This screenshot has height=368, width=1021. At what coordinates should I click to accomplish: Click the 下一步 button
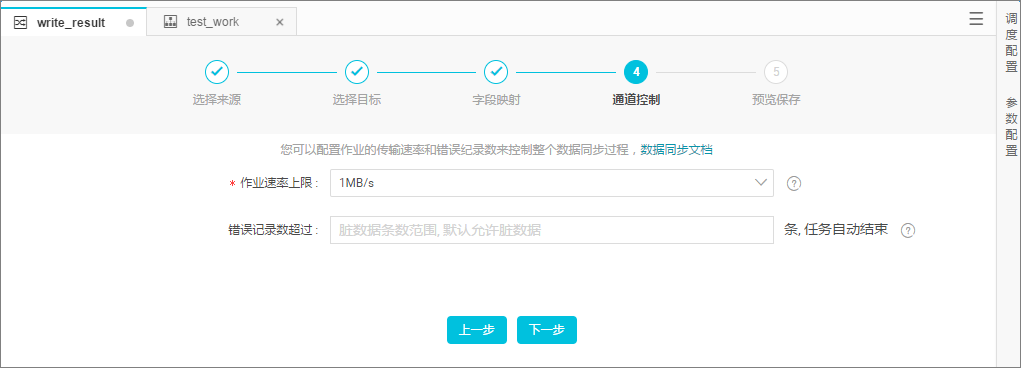547,330
